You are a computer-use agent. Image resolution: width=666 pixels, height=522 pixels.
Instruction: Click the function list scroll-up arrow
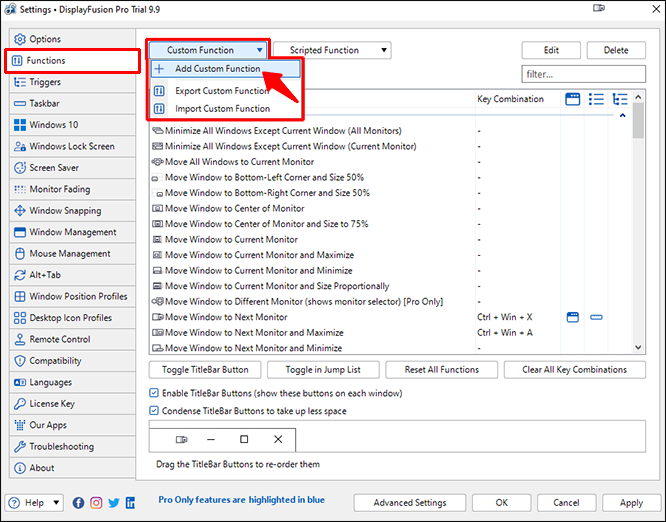[x=638, y=97]
